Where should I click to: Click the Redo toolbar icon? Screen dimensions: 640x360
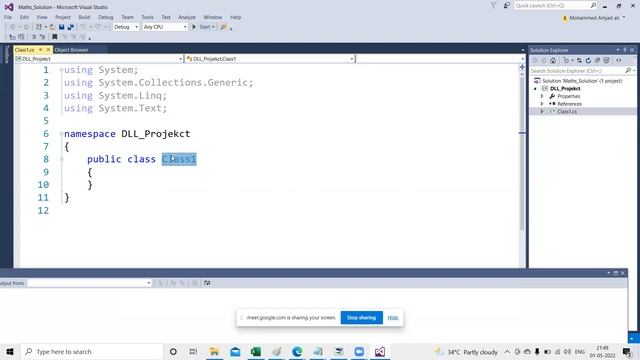click(x=98, y=27)
